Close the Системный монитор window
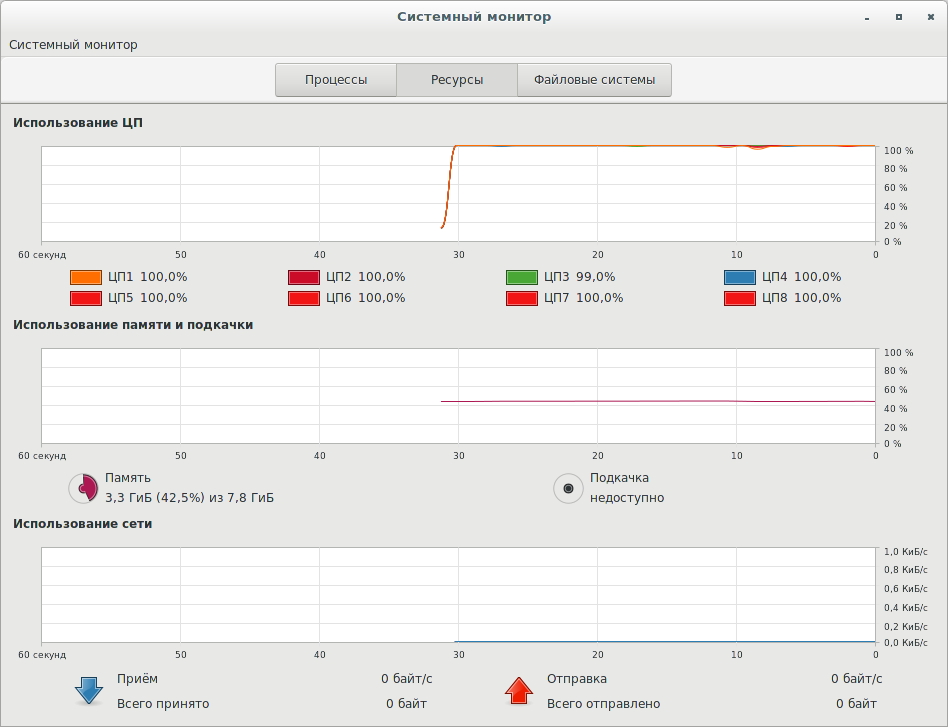 (927, 17)
